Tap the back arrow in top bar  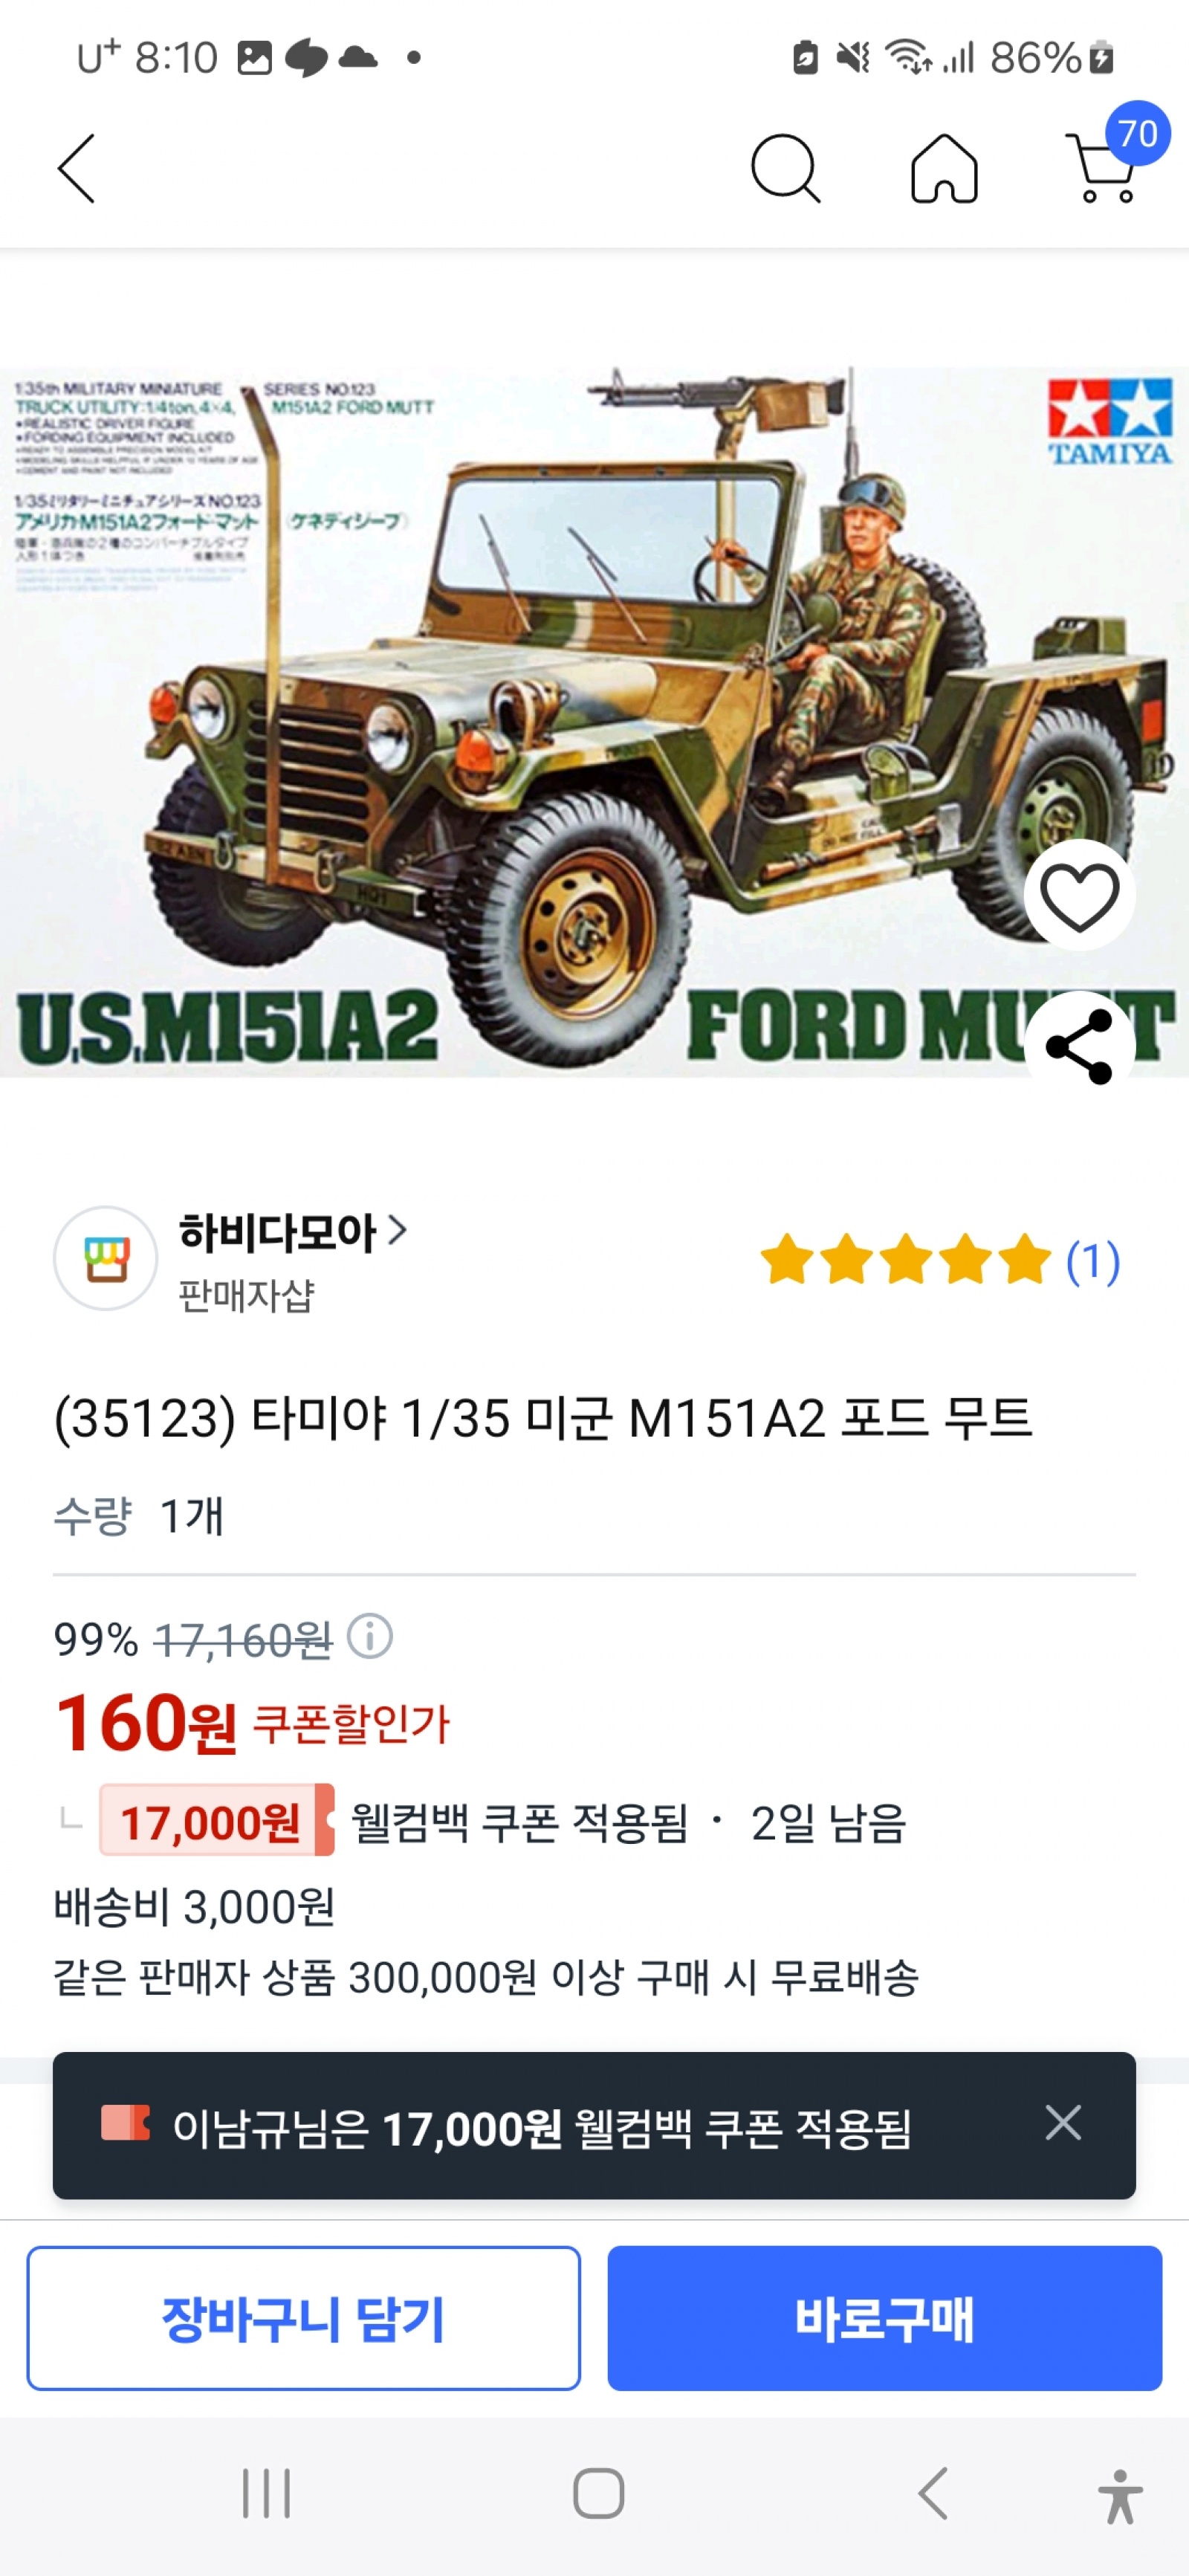pos(77,169)
